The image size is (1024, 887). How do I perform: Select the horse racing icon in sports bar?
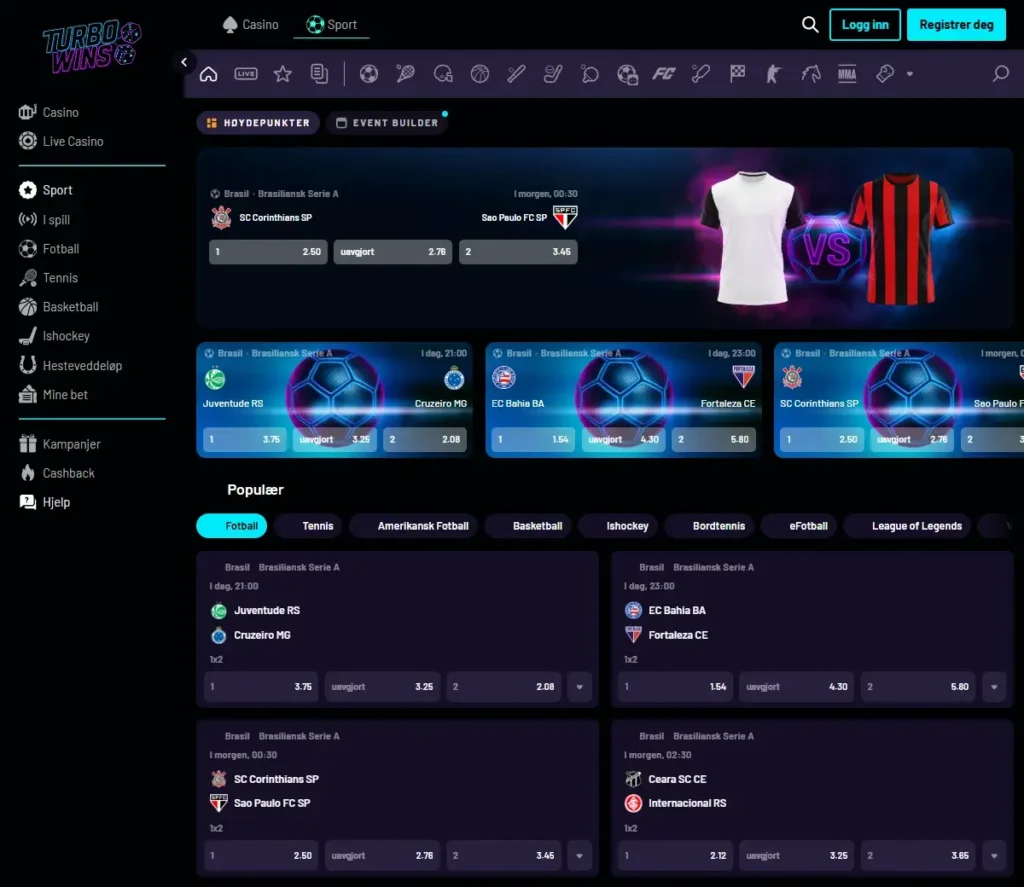(810, 74)
